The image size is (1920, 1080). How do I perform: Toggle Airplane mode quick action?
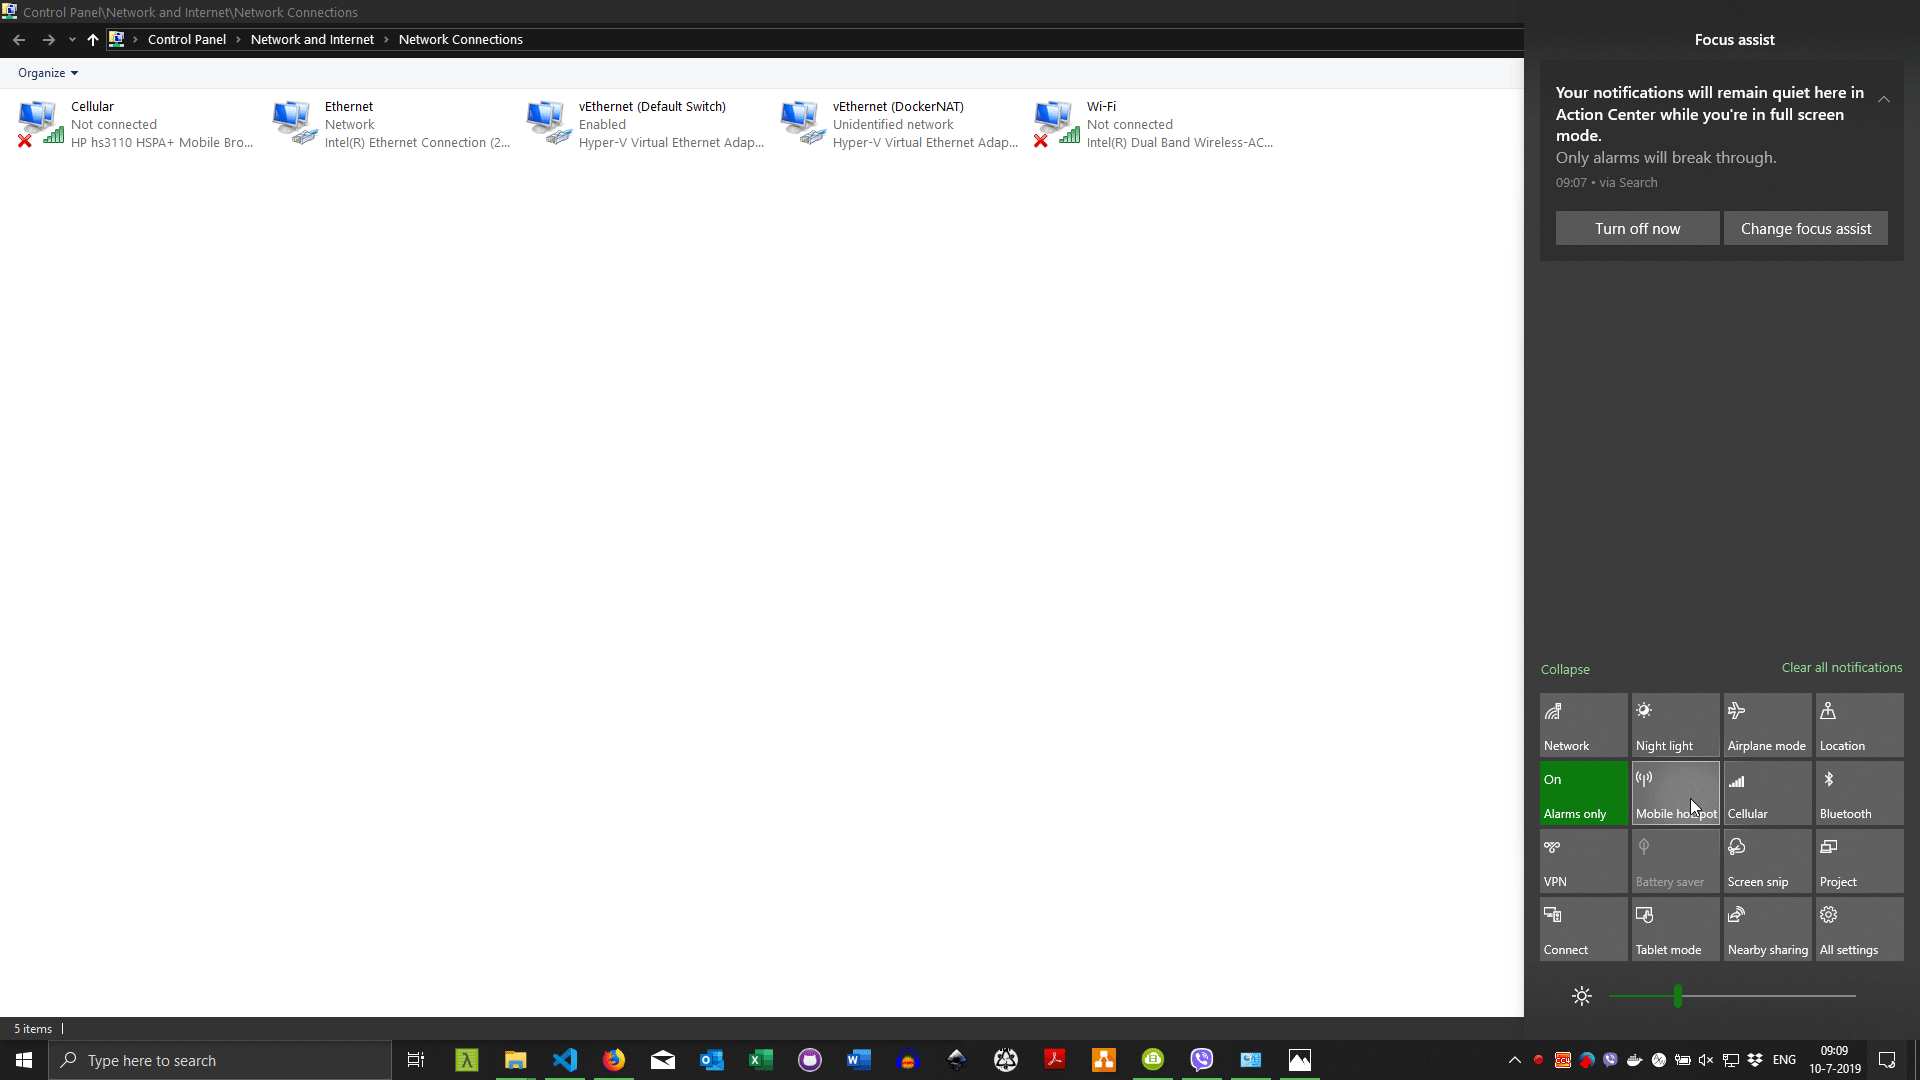[1766, 725]
